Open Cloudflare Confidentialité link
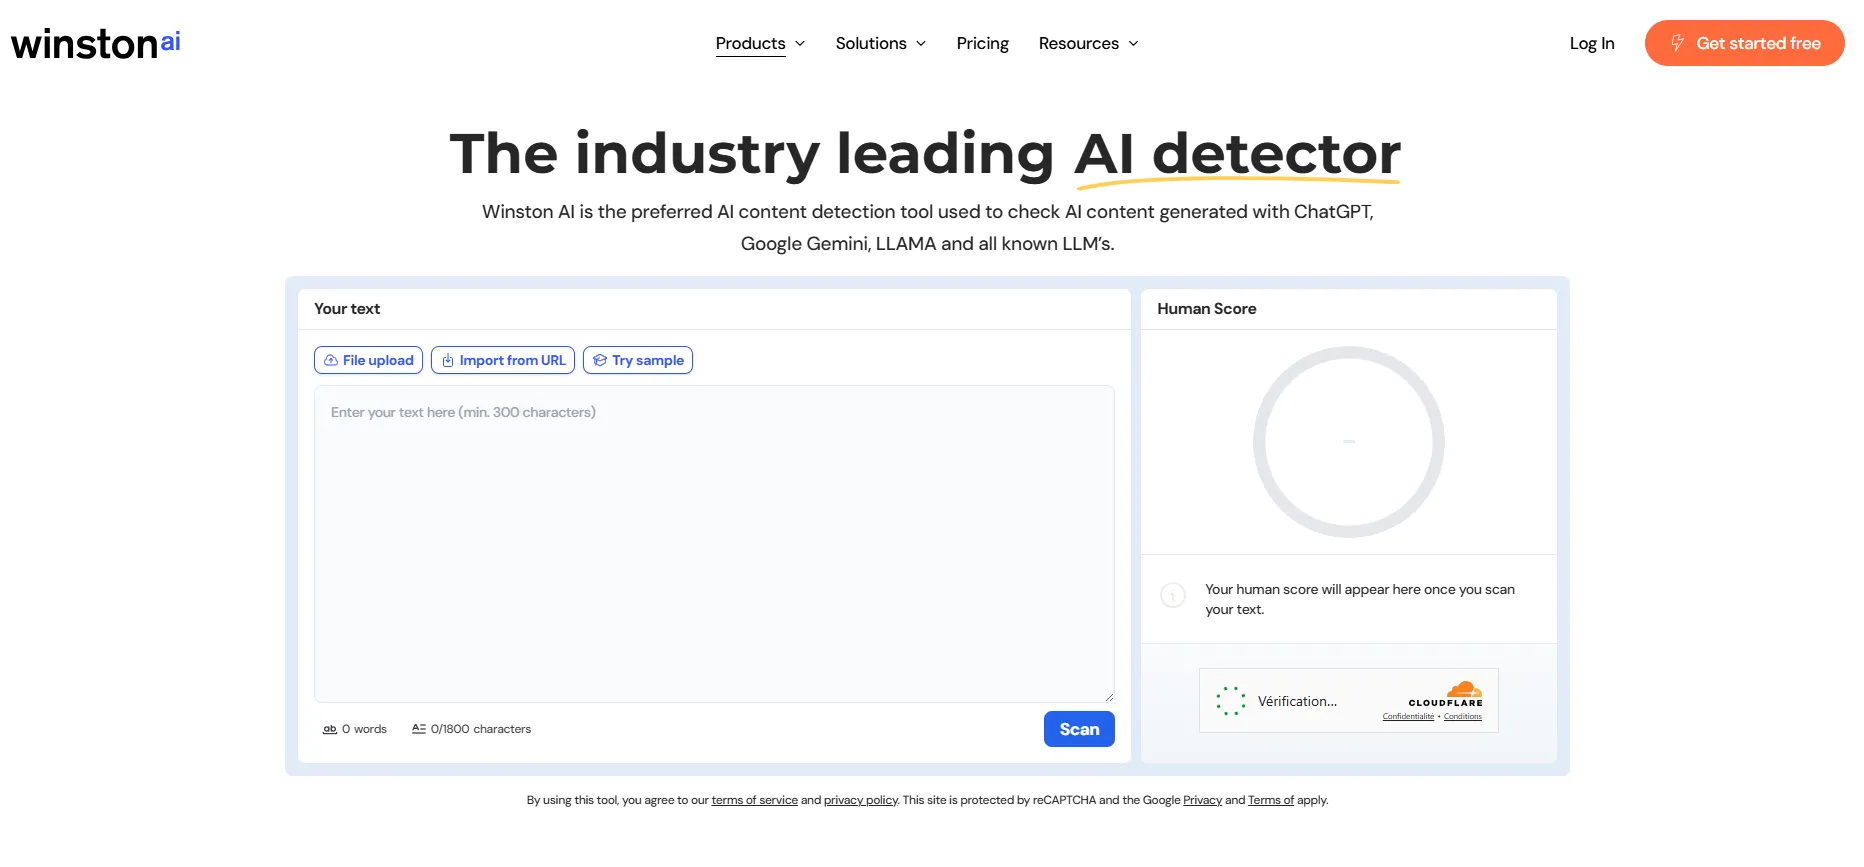The height and width of the screenshot is (867, 1864). point(1408,716)
